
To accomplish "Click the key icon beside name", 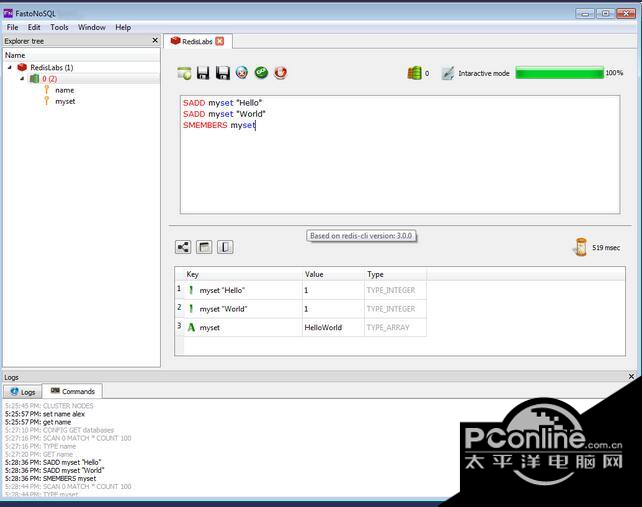I will coord(47,90).
